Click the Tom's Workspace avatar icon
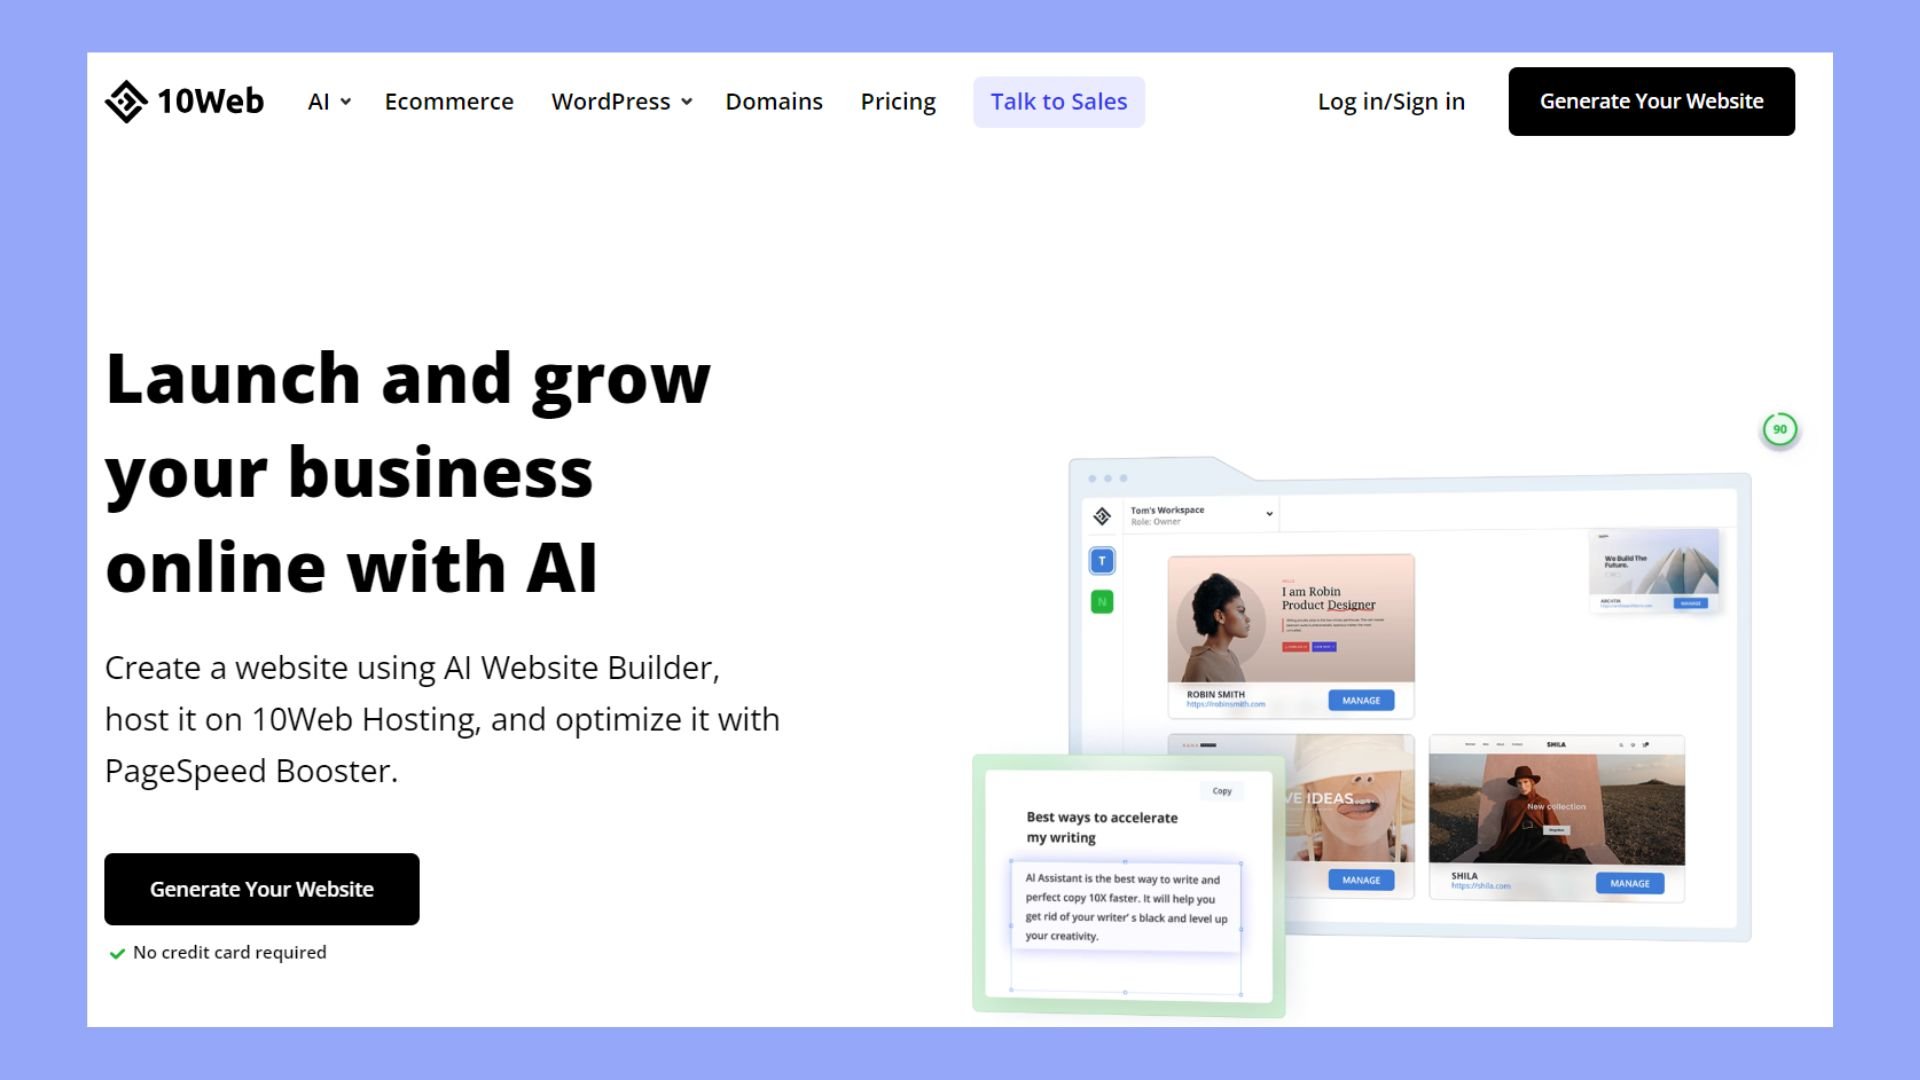Image resolution: width=1920 pixels, height=1080 pixels. pos(1101,514)
